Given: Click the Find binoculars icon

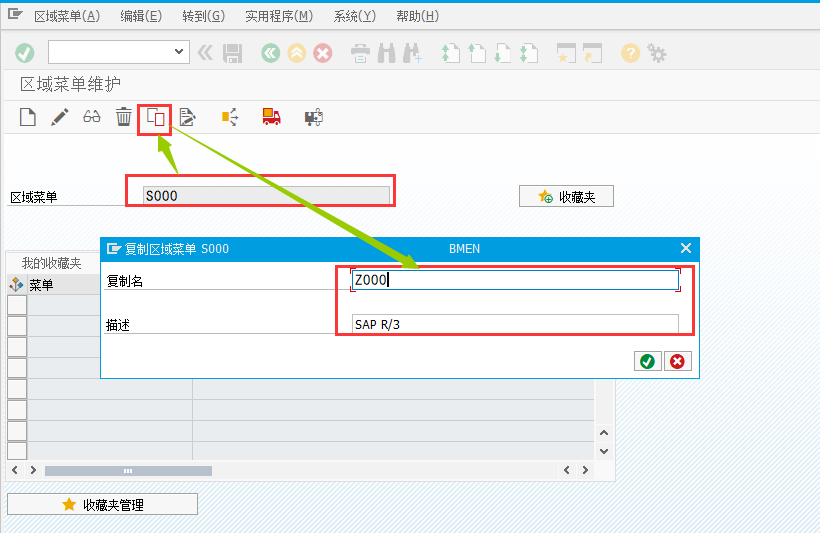Looking at the screenshot, I should click(386, 53).
